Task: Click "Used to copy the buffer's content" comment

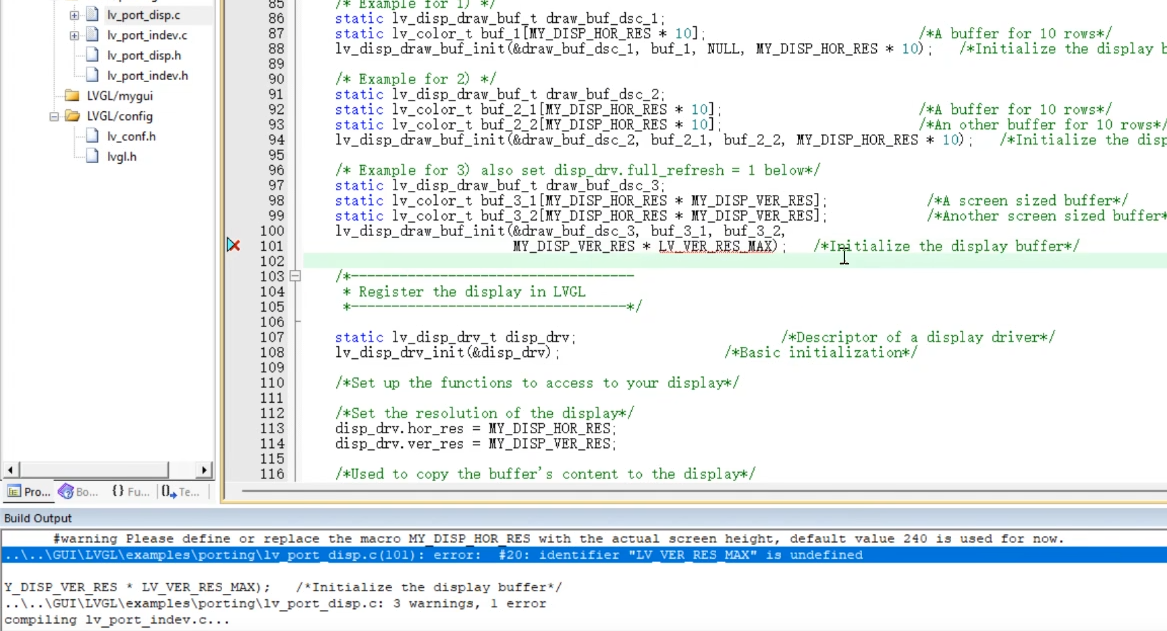Action: 546,474
